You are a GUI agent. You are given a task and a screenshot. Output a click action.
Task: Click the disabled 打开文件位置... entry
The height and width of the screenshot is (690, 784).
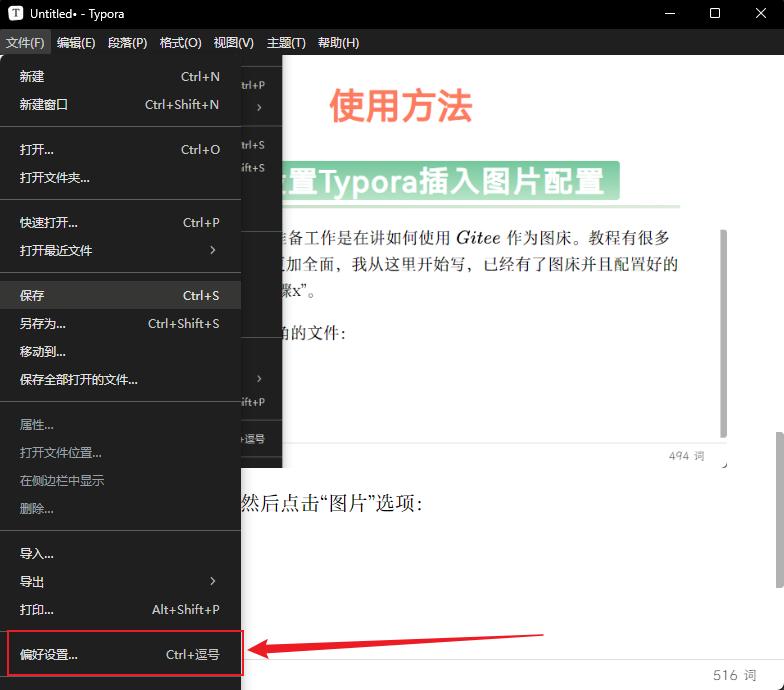point(120,452)
